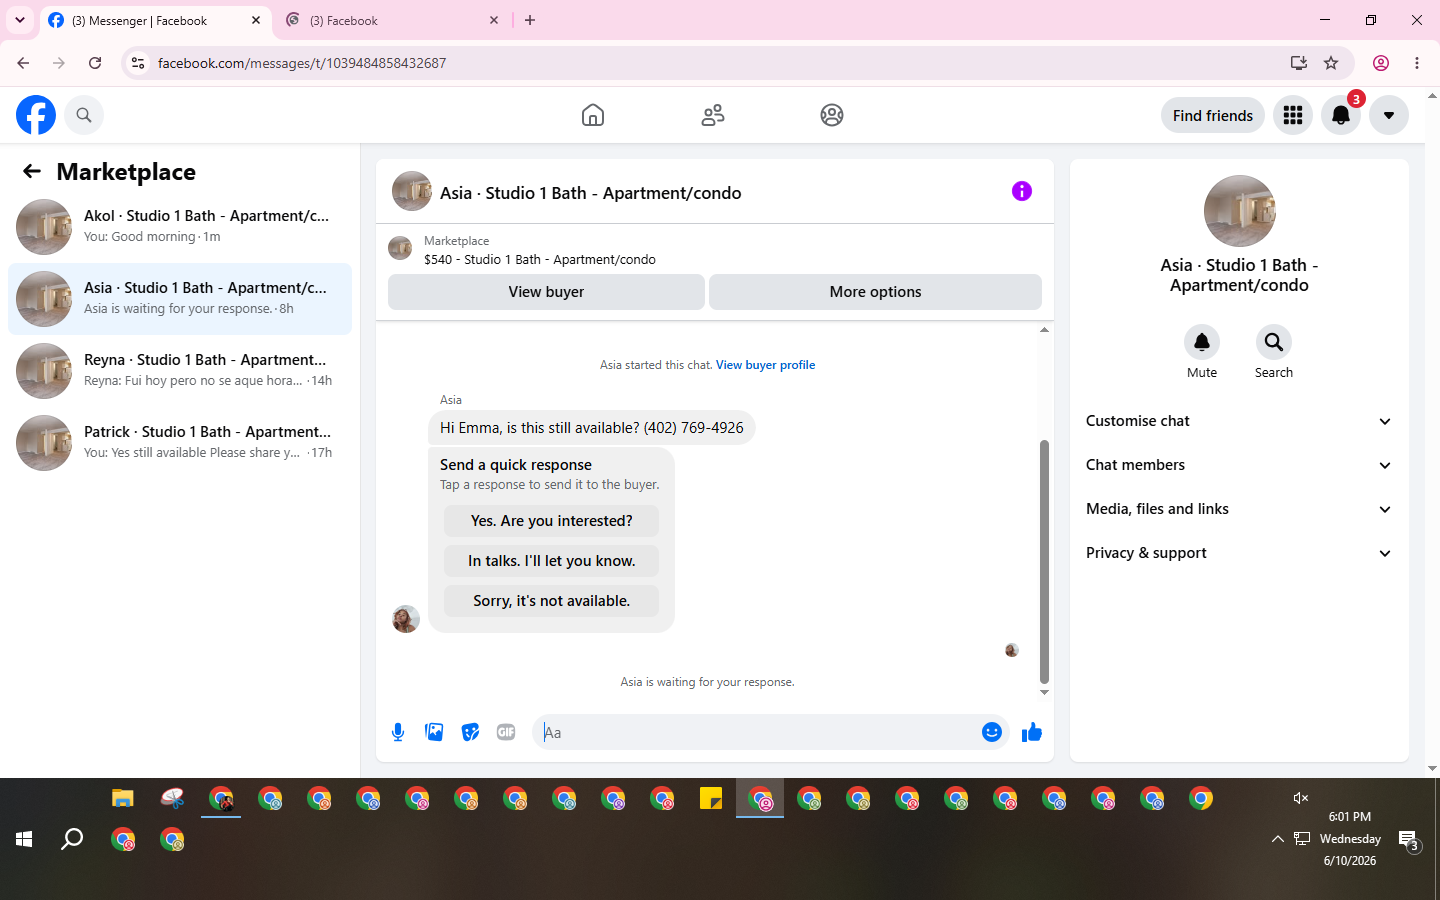Focus the browser address bar
Viewport: 1440px width, 900px height.
(x=715, y=63)
